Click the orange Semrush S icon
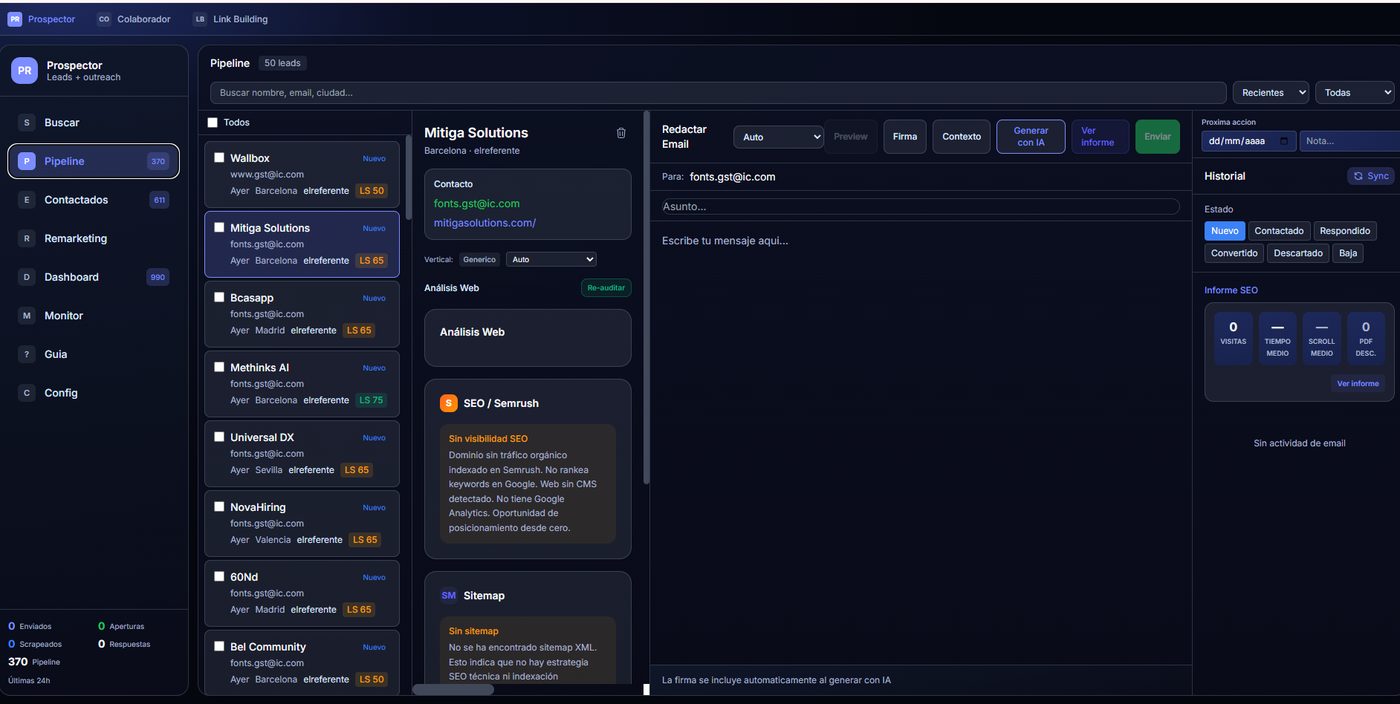The image size is (1400, 704). (449, 403)
